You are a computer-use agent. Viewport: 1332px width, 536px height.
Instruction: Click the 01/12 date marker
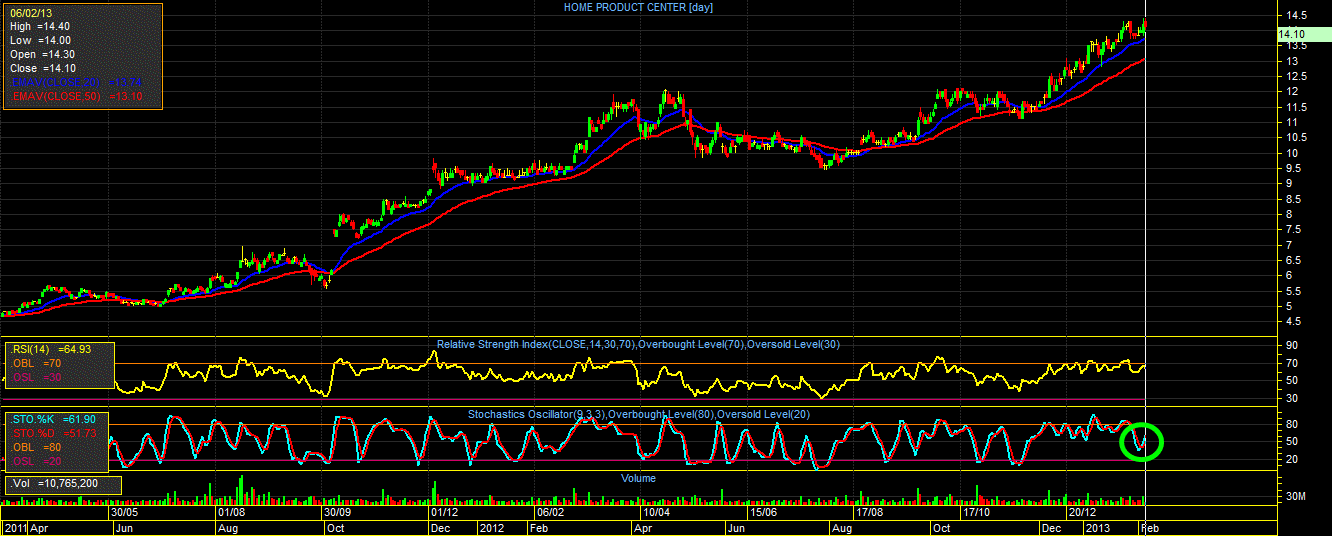pyautogui.click(x=445, y=512)
